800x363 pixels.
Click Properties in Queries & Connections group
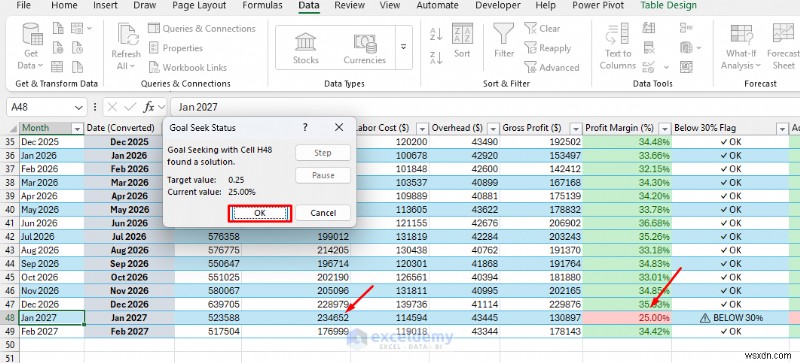point(176,48)
